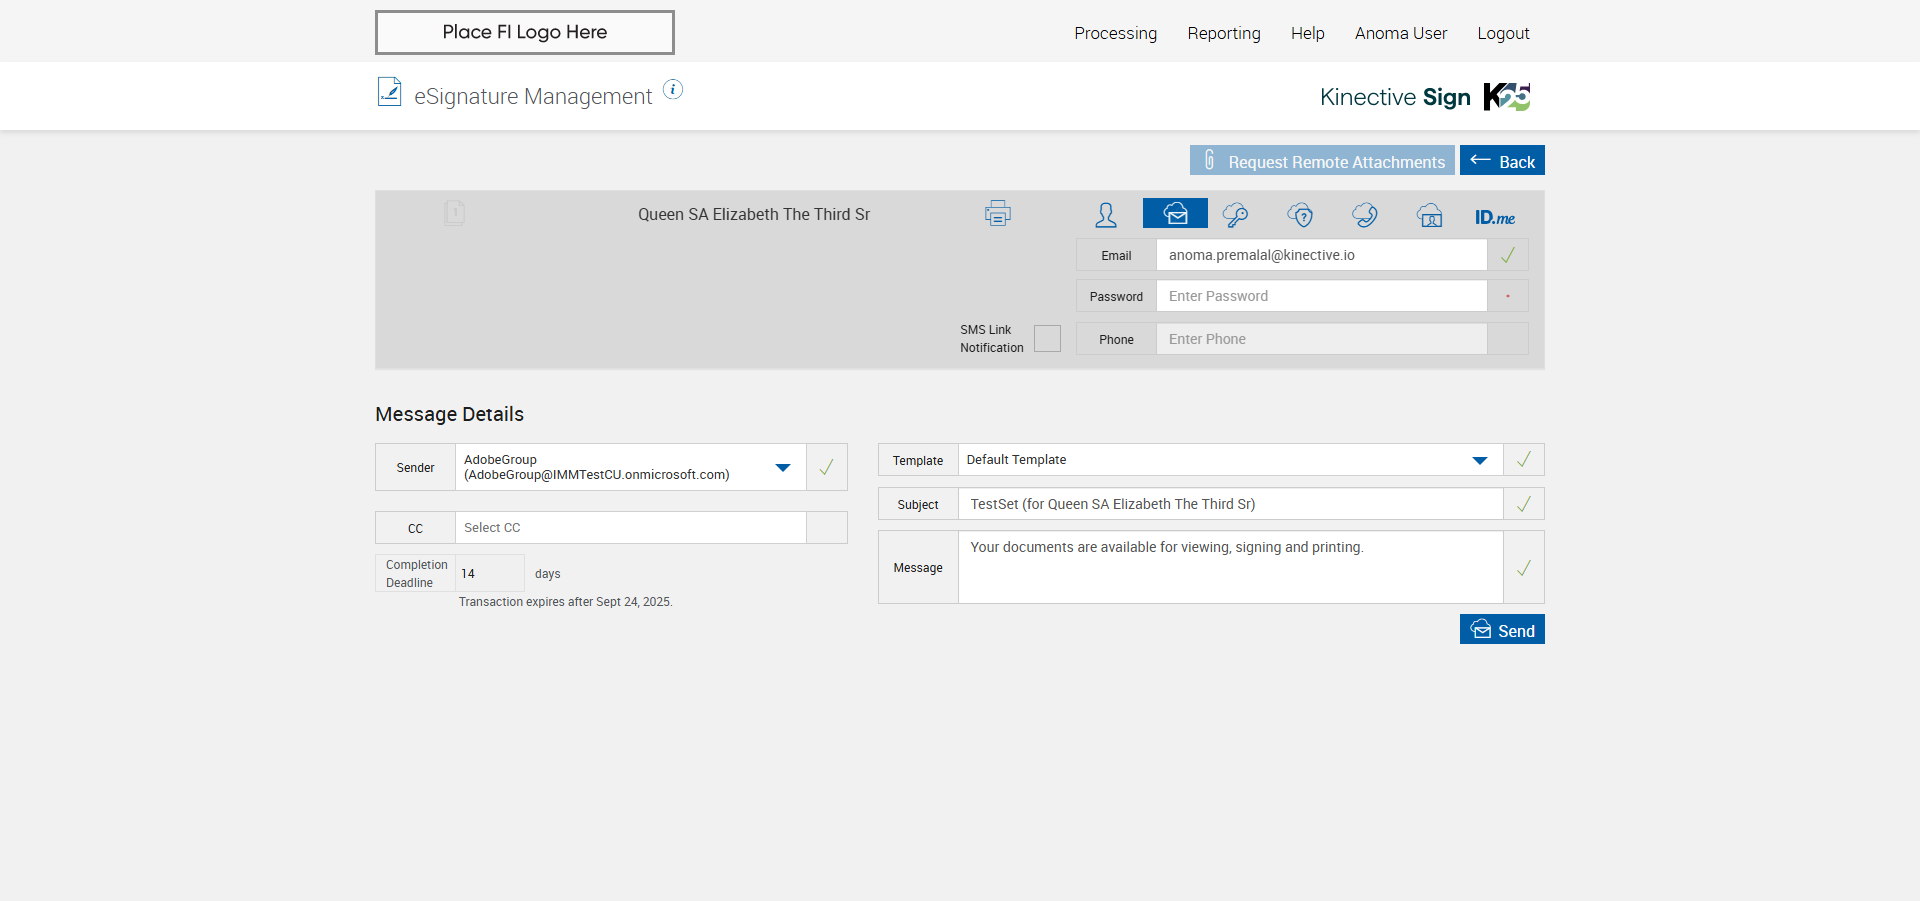Click the Send button
The height and width of the screenshot is (901, 1920).
click(x=1502, y=630)
